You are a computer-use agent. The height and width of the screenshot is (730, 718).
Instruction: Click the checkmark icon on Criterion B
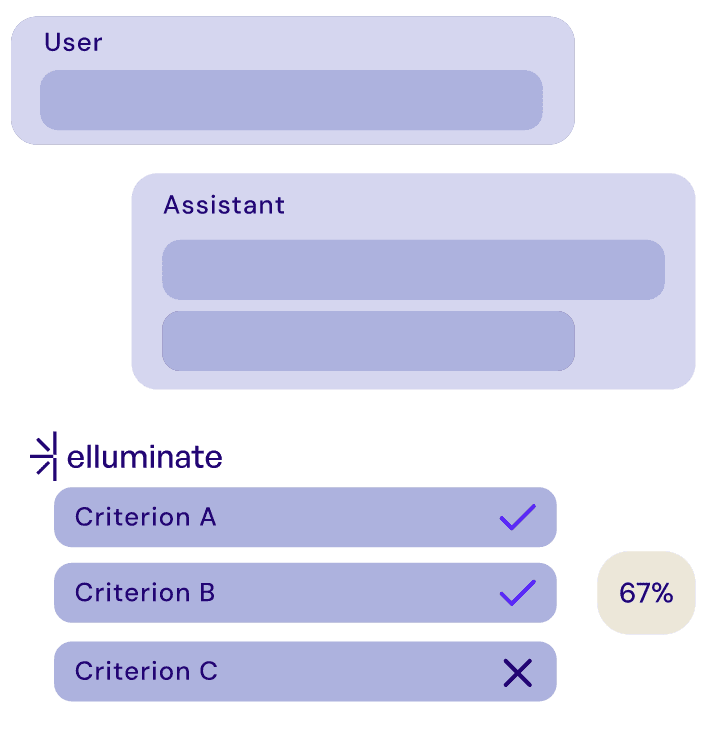tap(517, 593)
